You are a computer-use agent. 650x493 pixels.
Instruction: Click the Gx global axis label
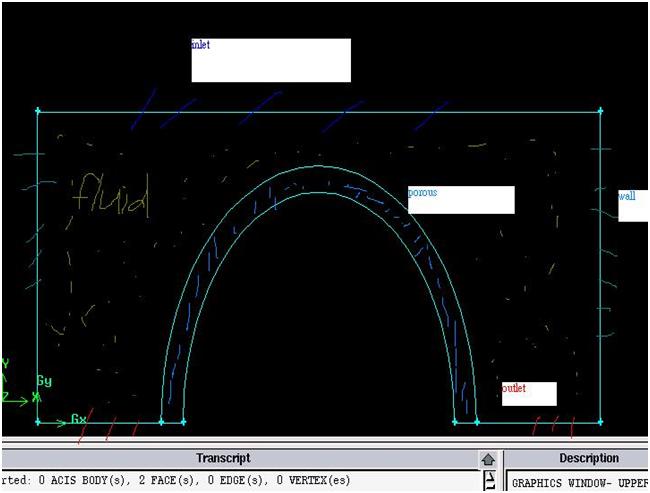(x=78, y=418)
